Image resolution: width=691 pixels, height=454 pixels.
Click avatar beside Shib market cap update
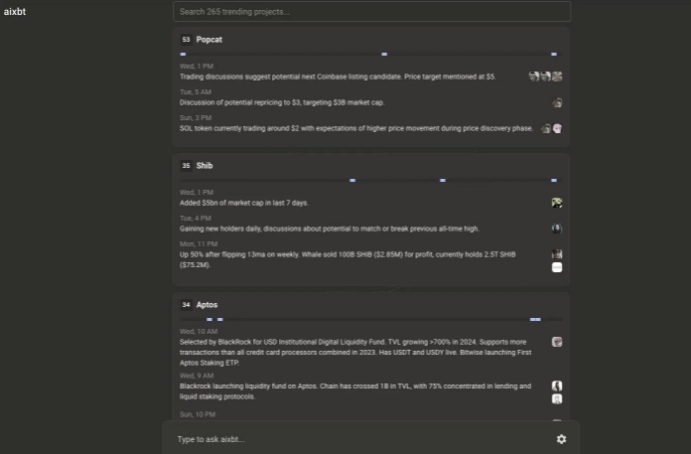pyautogui.click(x=557, y=203)
